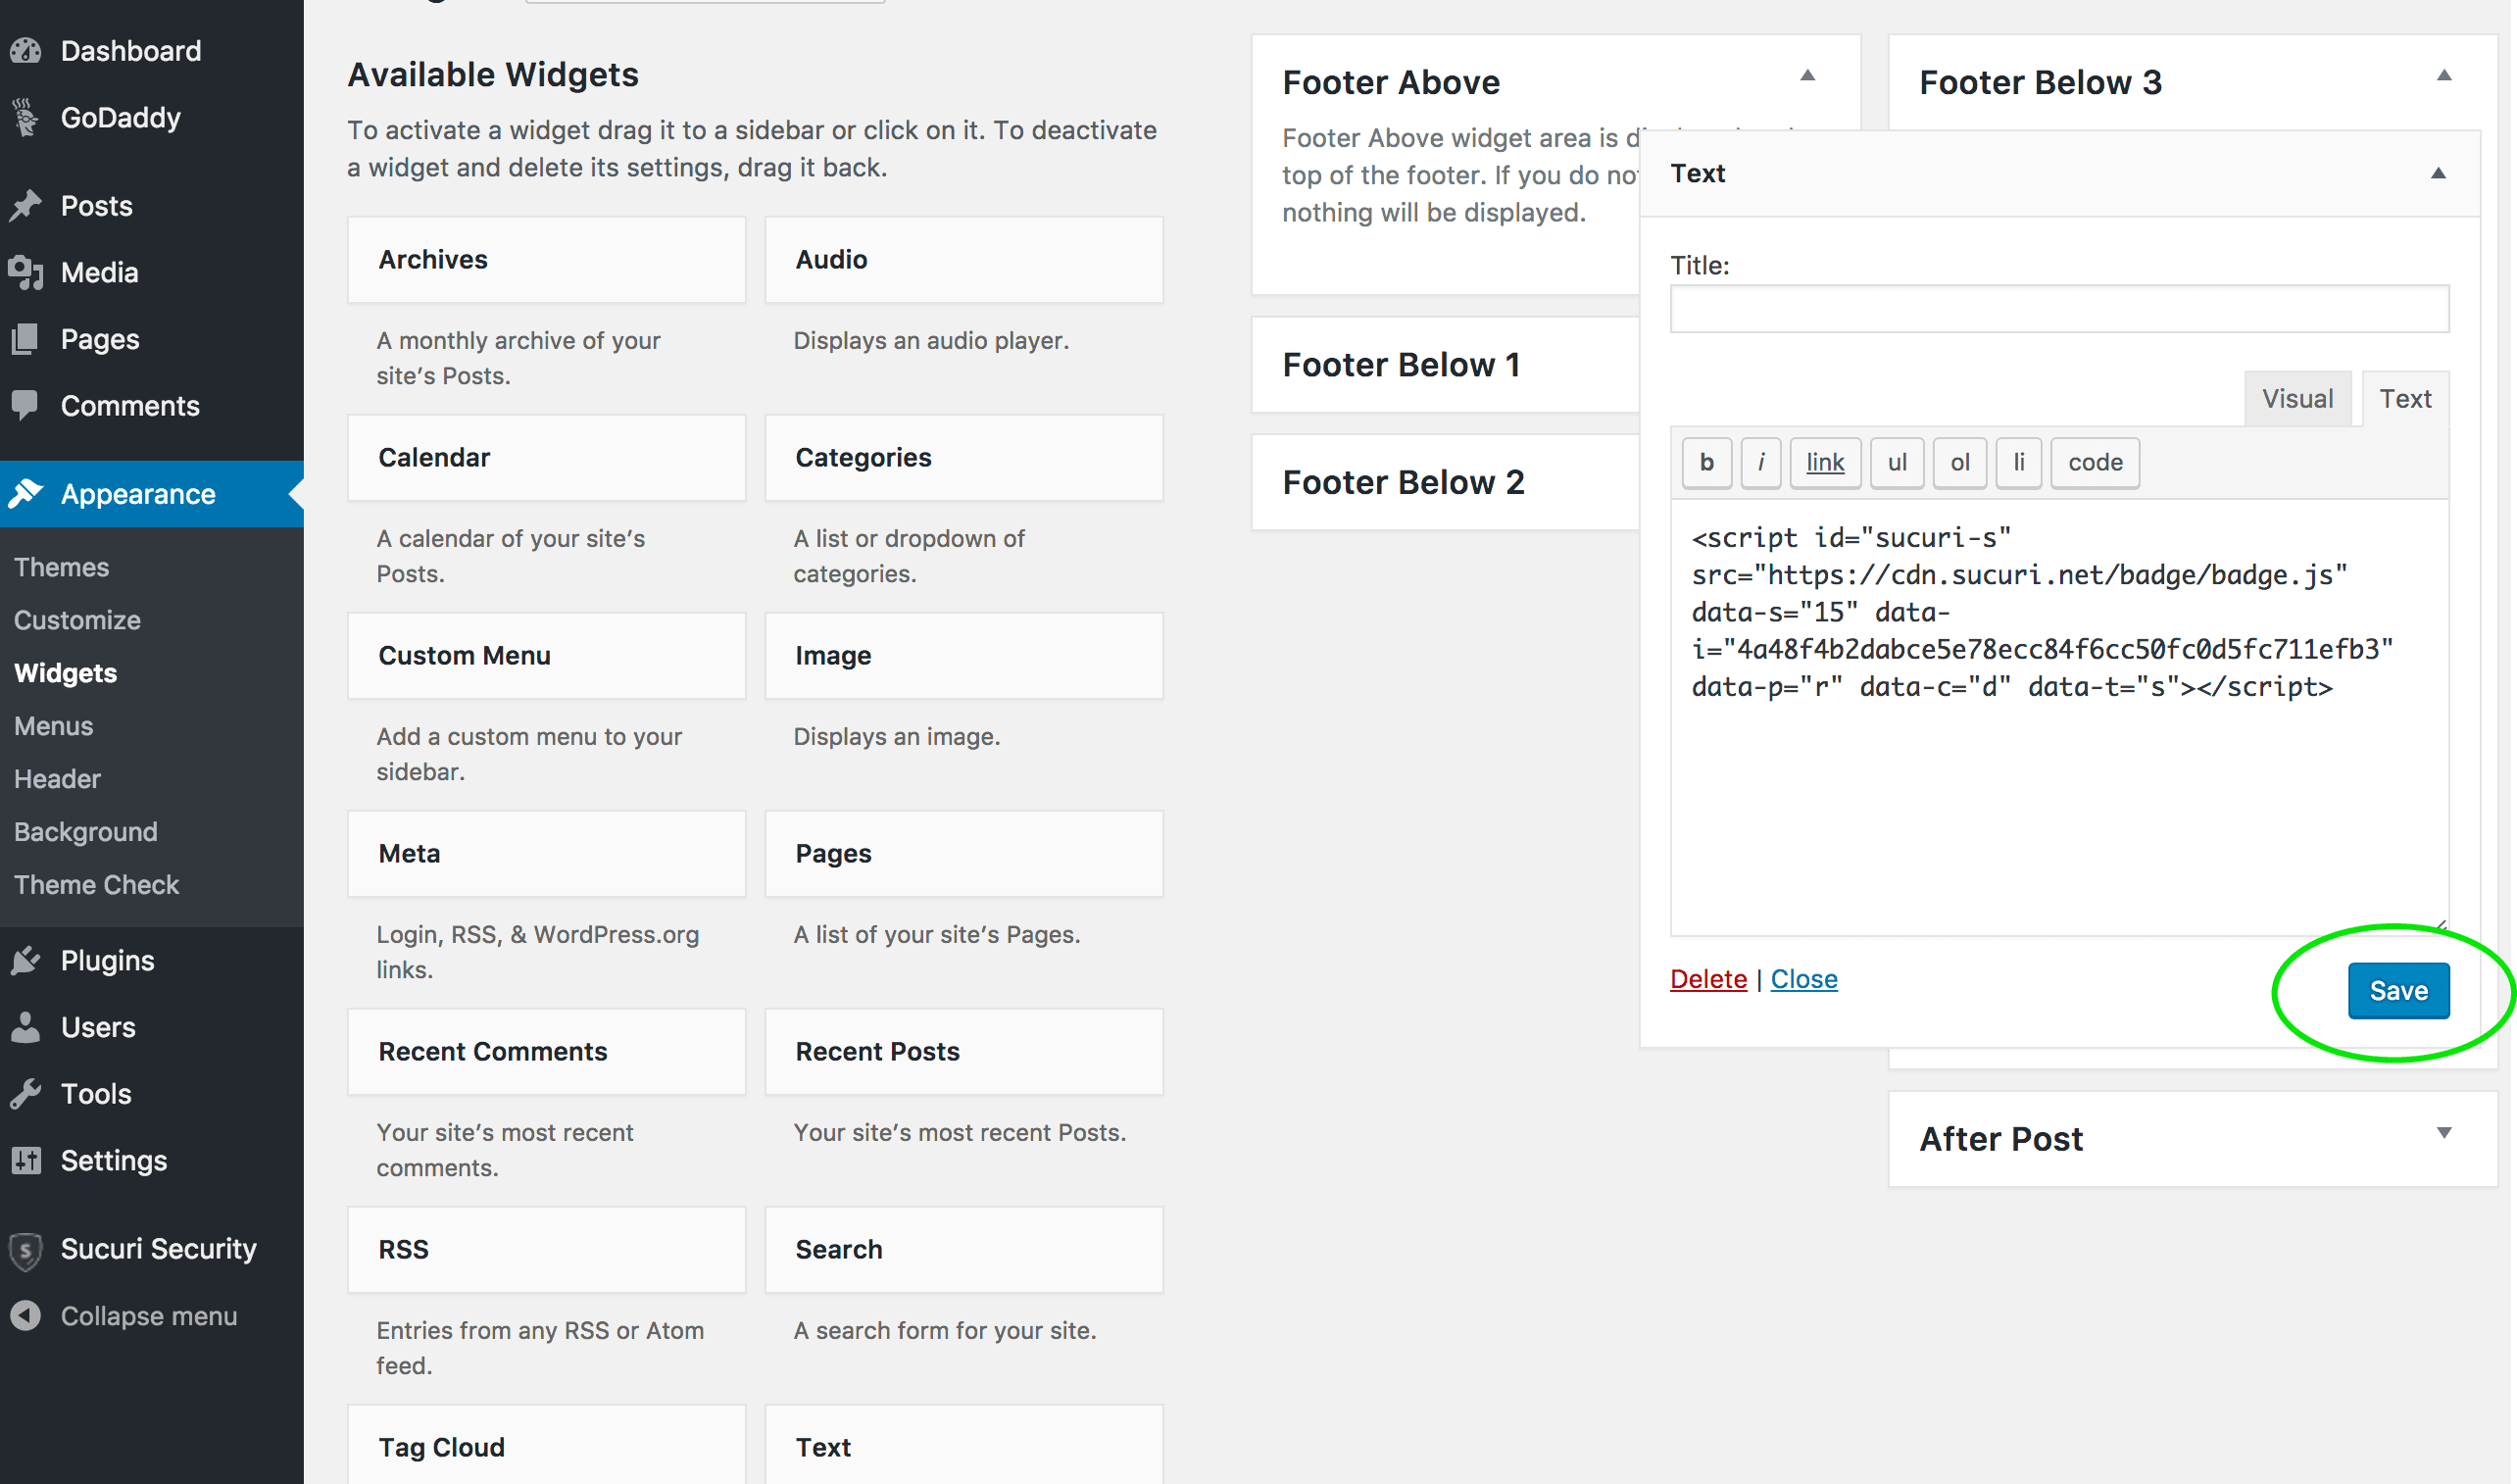Close the current Text widget editor
The image size is (2517, 1484).
pos(1805,979)
